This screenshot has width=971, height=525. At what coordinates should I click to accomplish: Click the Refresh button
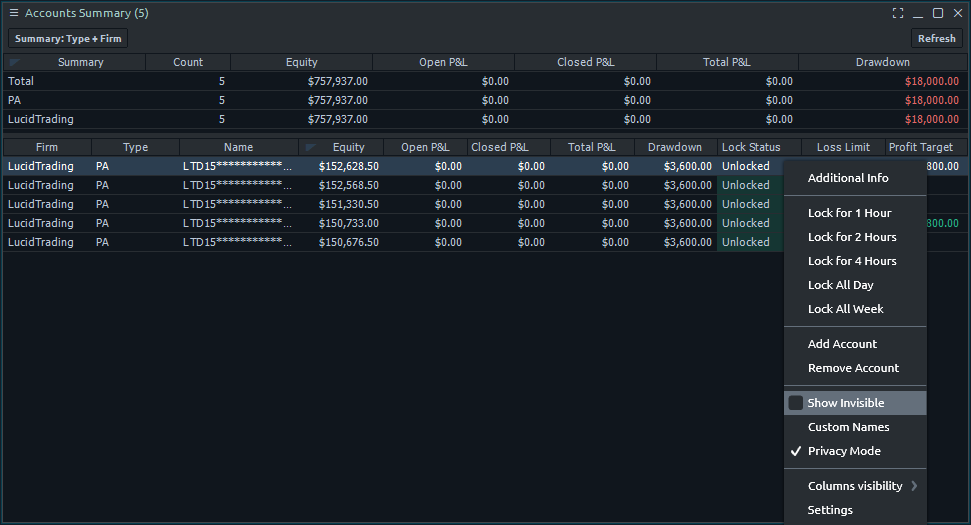pos(936,38)
